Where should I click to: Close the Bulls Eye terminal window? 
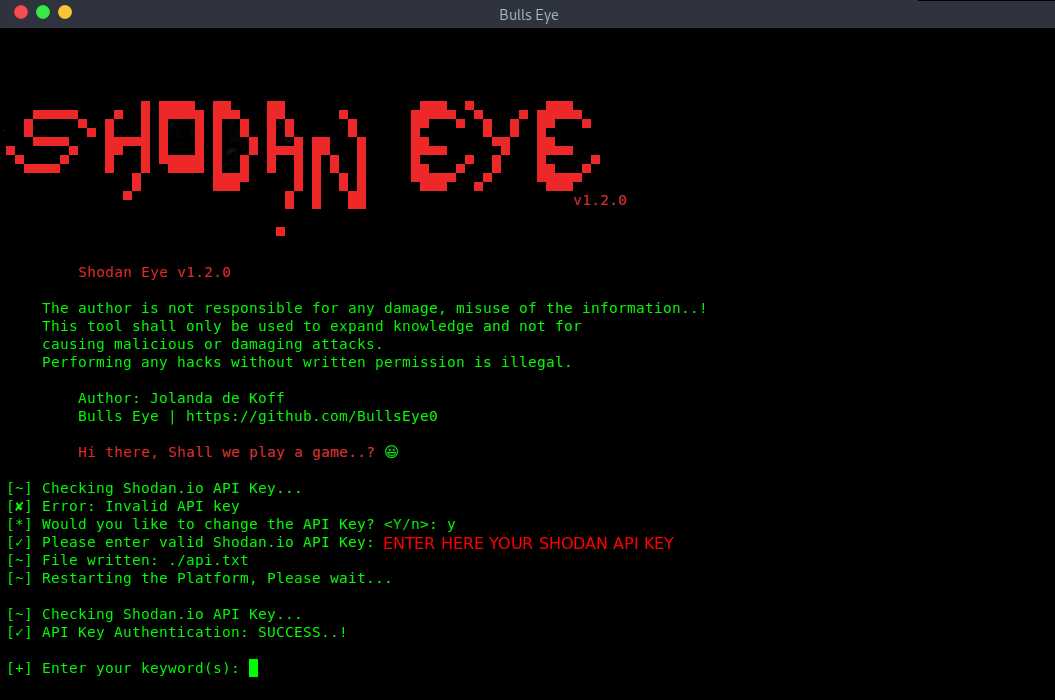[x=21, y=12]
